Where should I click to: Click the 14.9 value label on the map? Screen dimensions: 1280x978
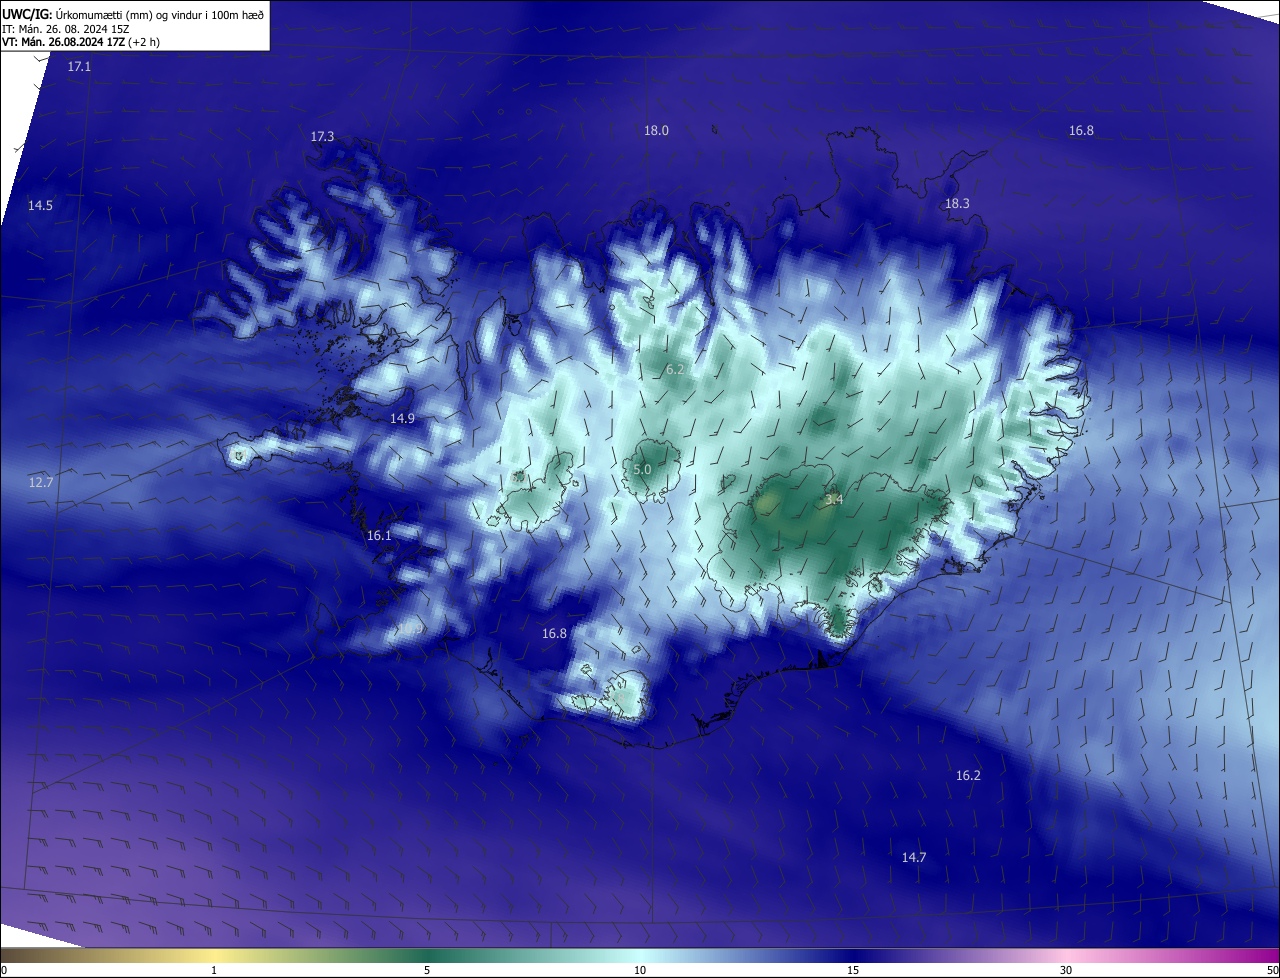click(x=402, y=419)
